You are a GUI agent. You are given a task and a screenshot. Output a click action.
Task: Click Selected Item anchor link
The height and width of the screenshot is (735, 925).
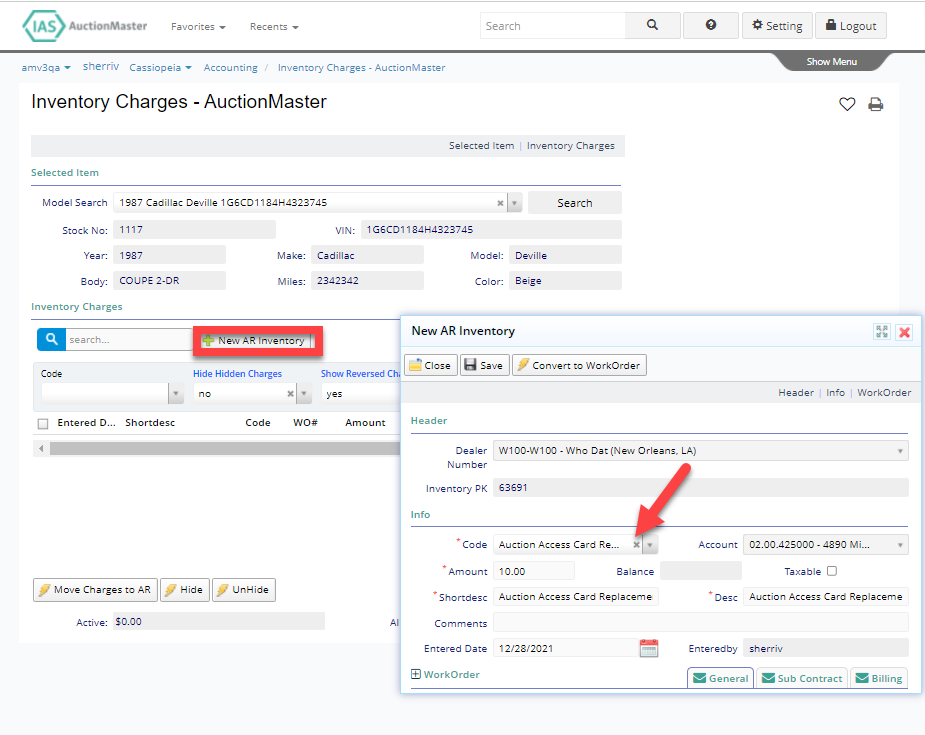[x=481, y=146]
